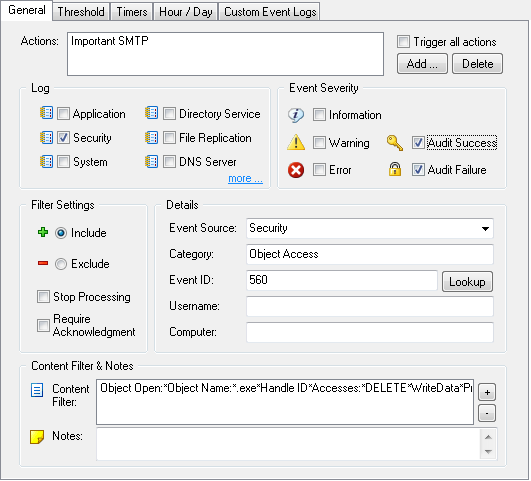Switch to the Threshold tab
Screen dimensions: 531x481
pyautogui.click(x=81, y=12)
